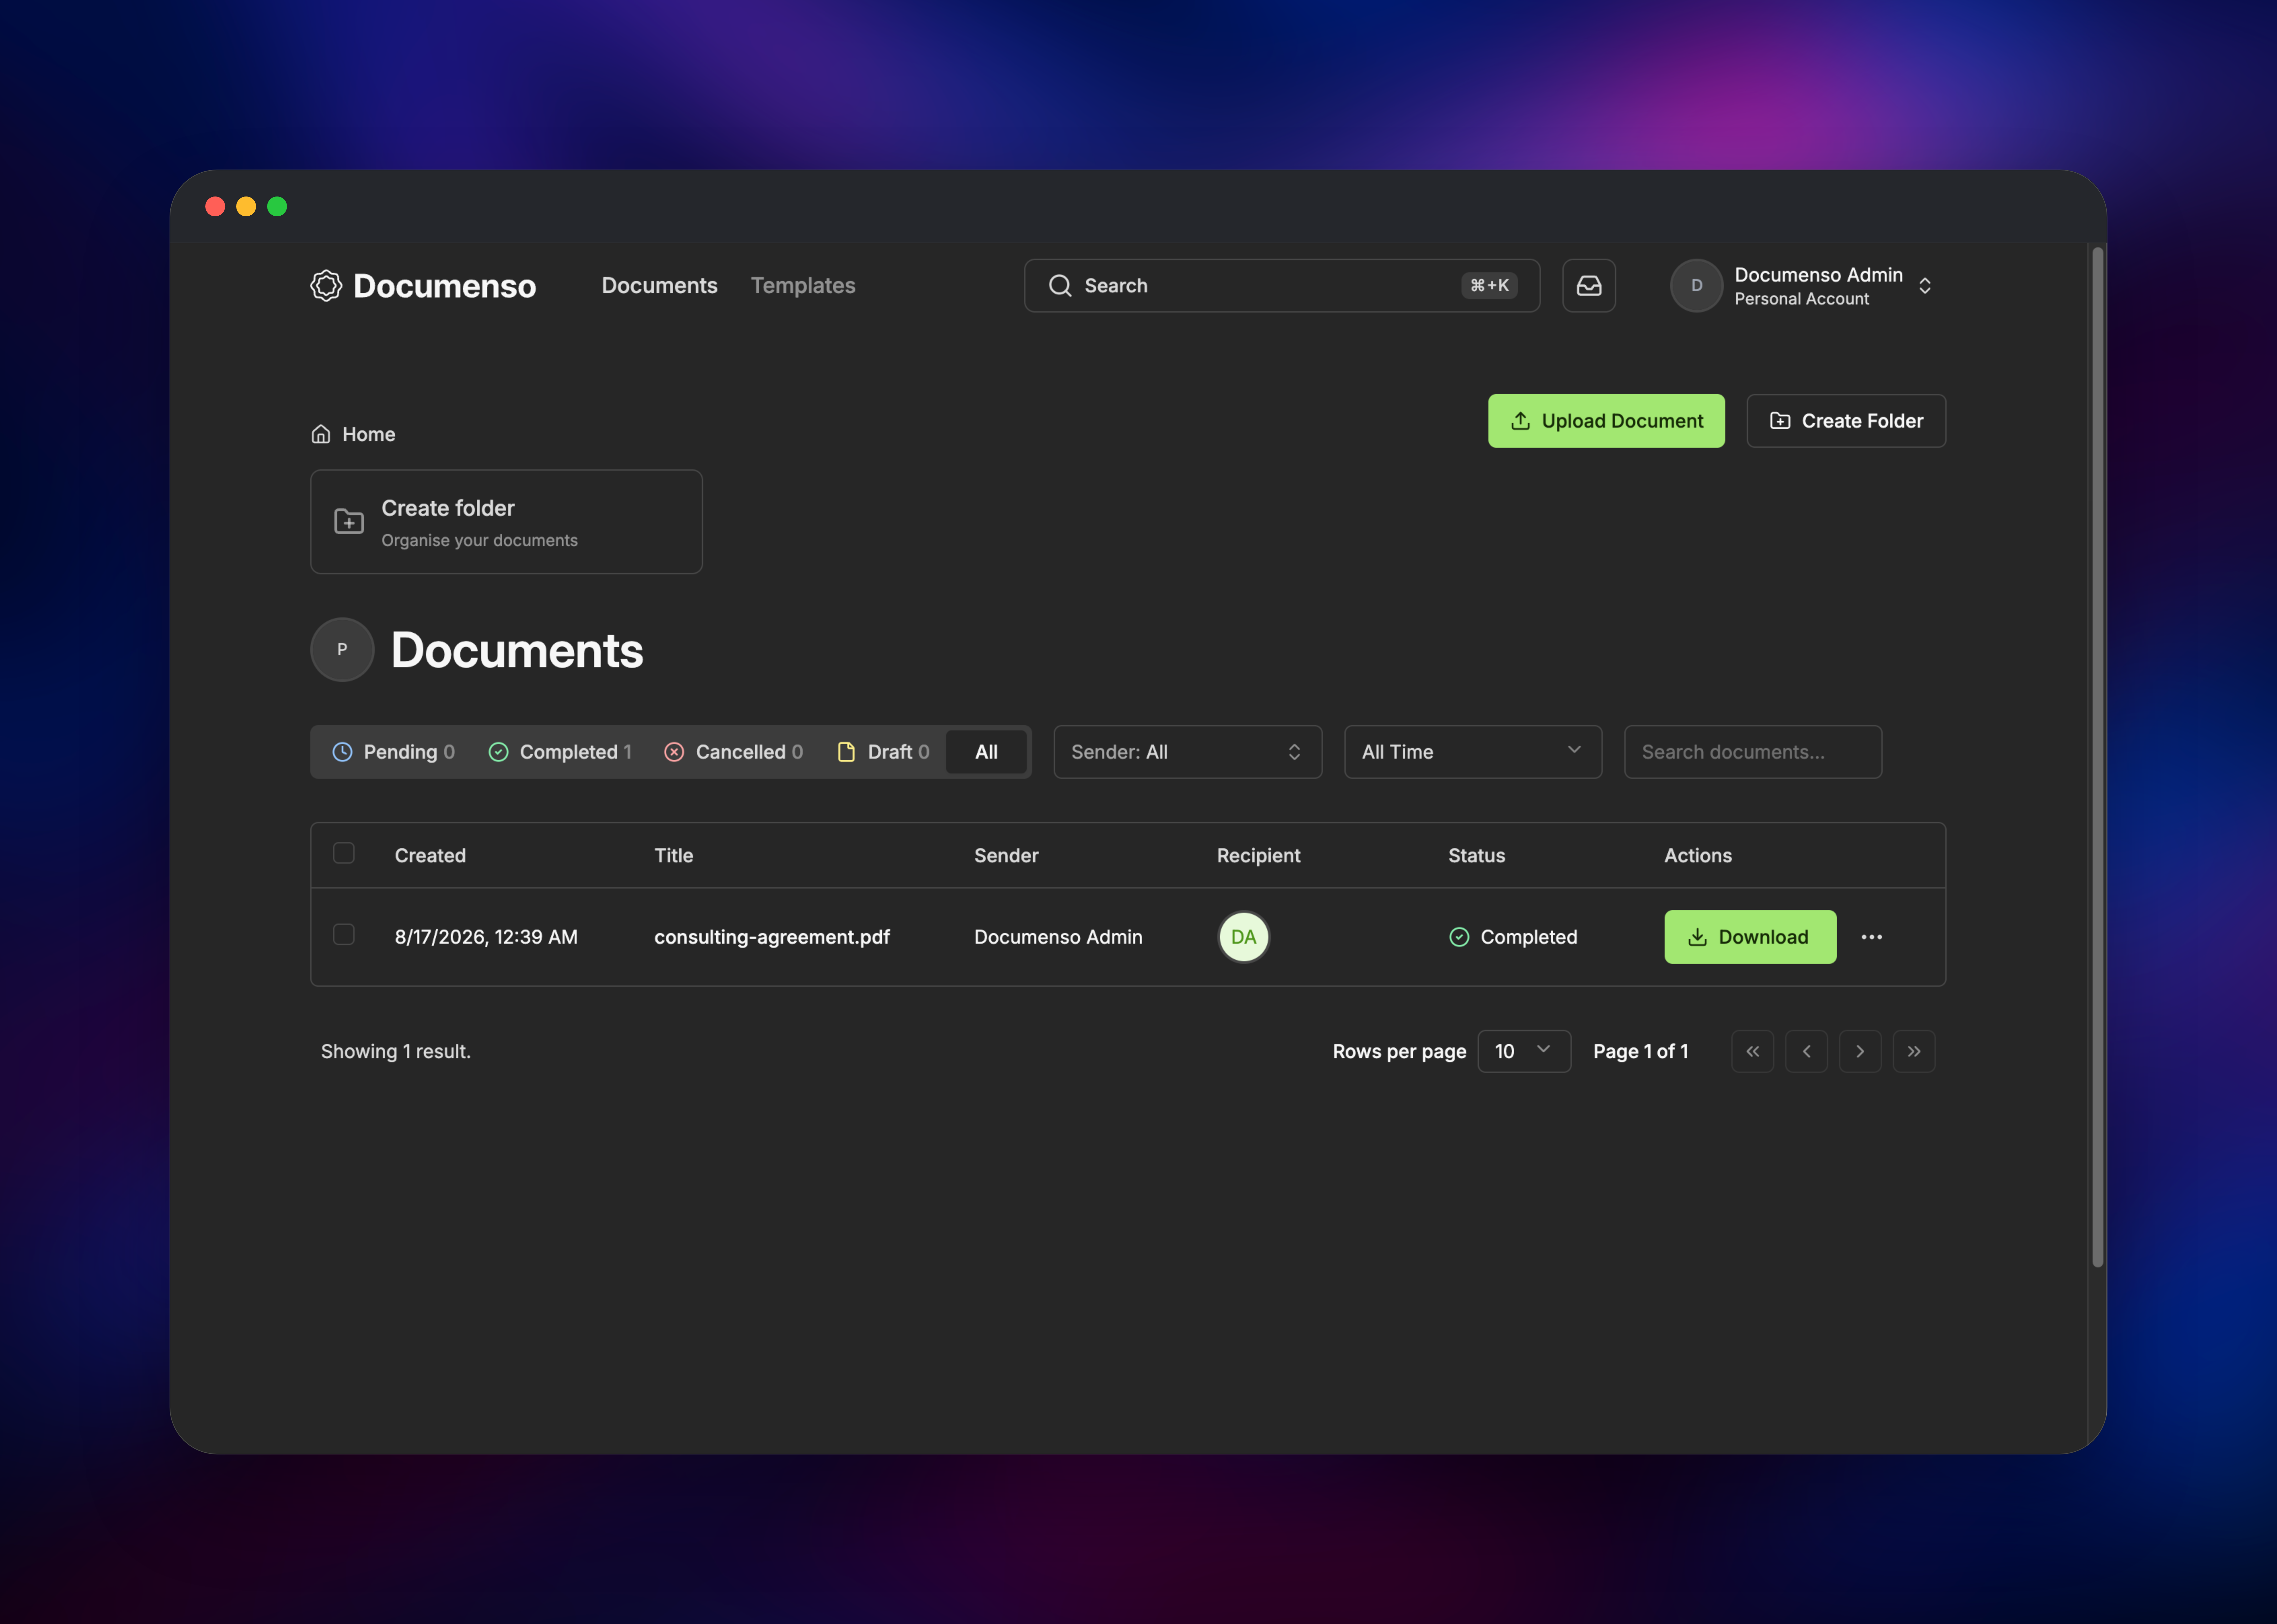Click the Created column header
The height and width of the screenshot is (1624, 2277).
430,856
